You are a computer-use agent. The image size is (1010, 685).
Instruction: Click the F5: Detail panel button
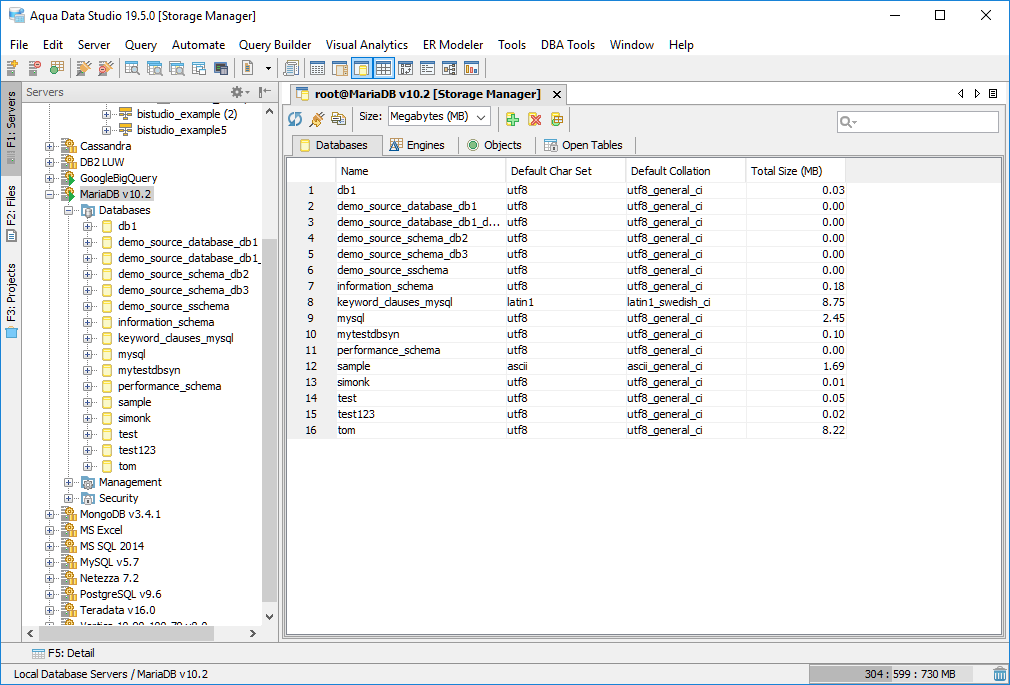point(63,653)
